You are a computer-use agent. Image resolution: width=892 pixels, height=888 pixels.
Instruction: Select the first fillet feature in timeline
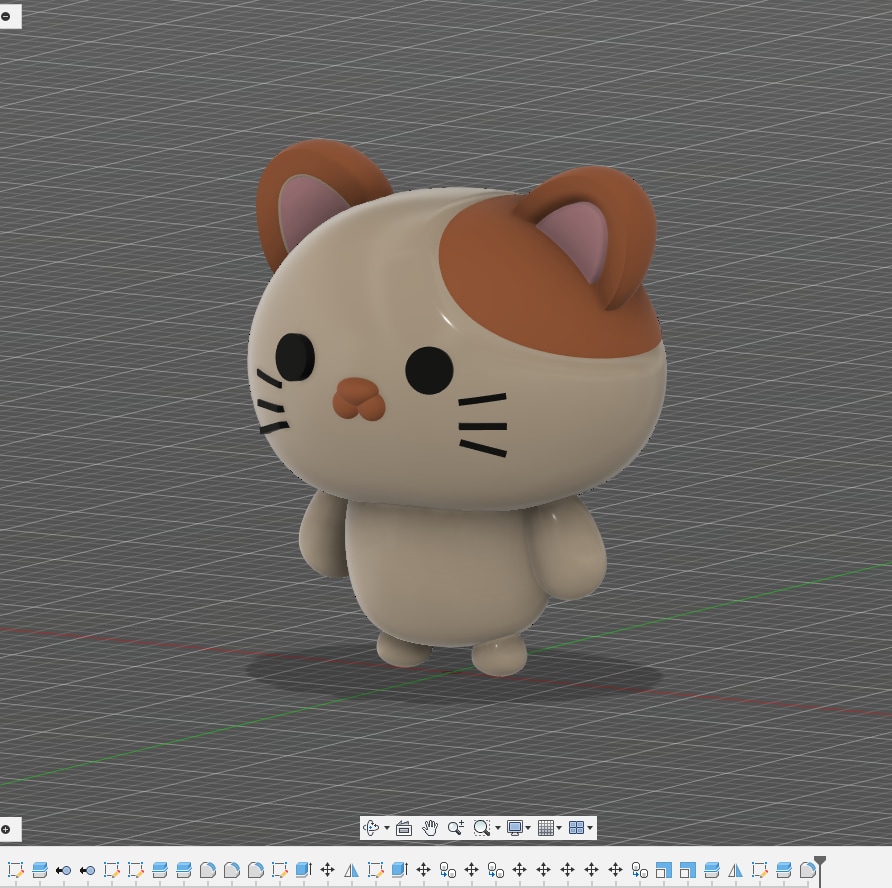[208, 870]
